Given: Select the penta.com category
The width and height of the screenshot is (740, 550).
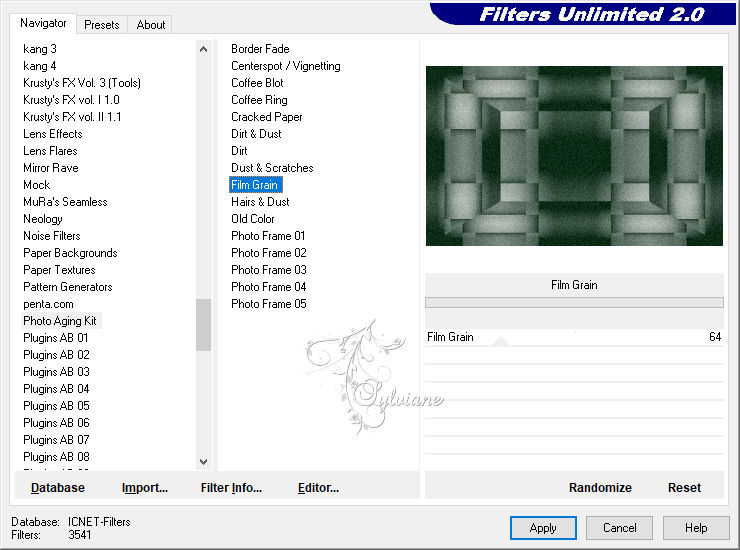Looking at the screenshot, I should click(48, 304).
